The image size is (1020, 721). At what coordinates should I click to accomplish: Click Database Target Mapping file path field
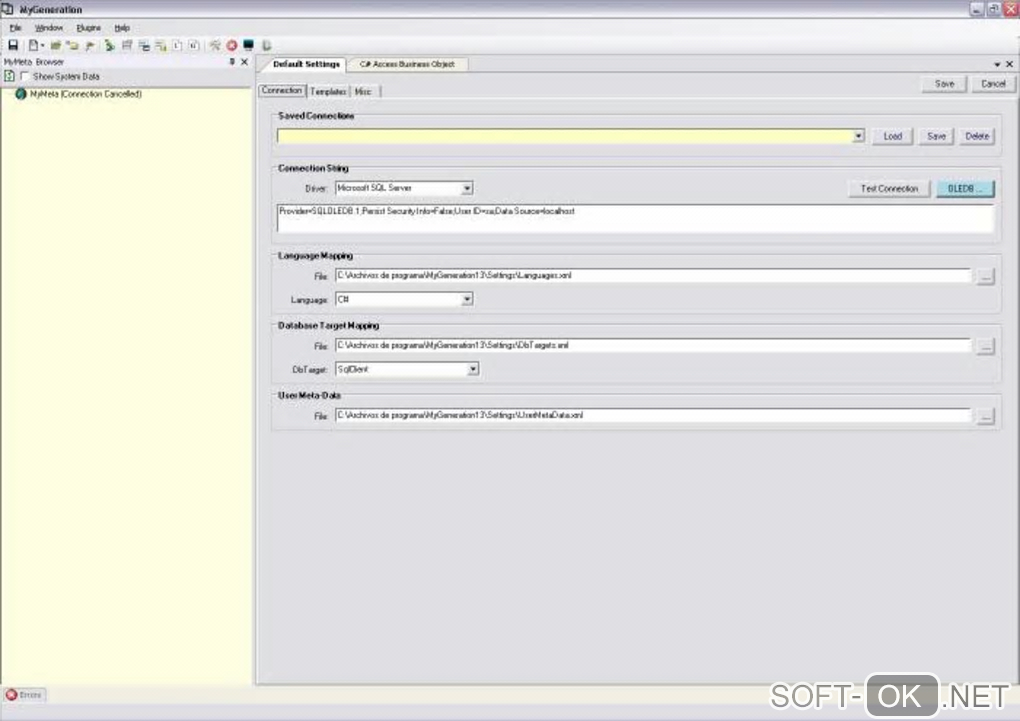pos(653,345)
